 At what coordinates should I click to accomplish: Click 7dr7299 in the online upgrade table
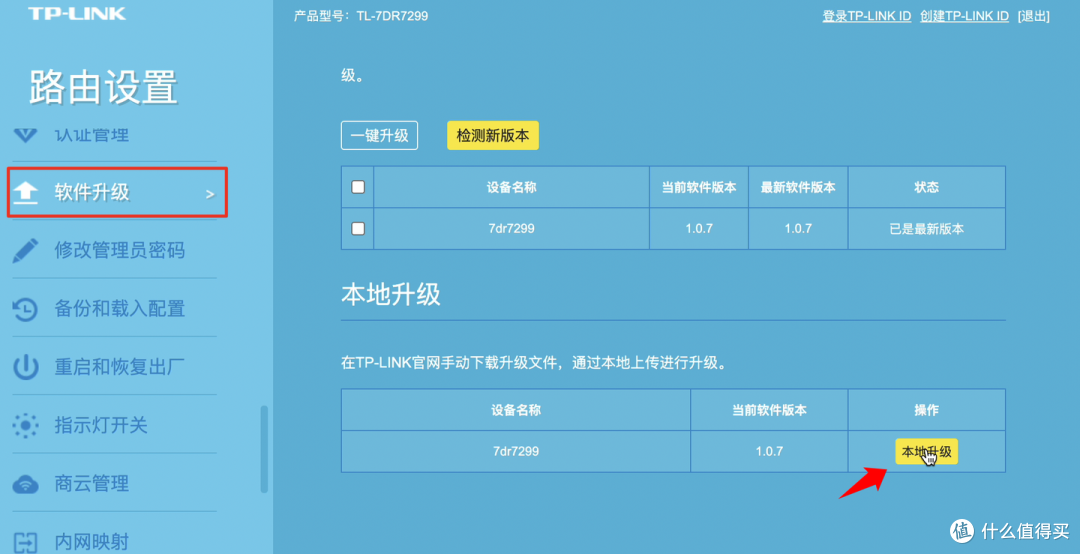click(511, 228)
